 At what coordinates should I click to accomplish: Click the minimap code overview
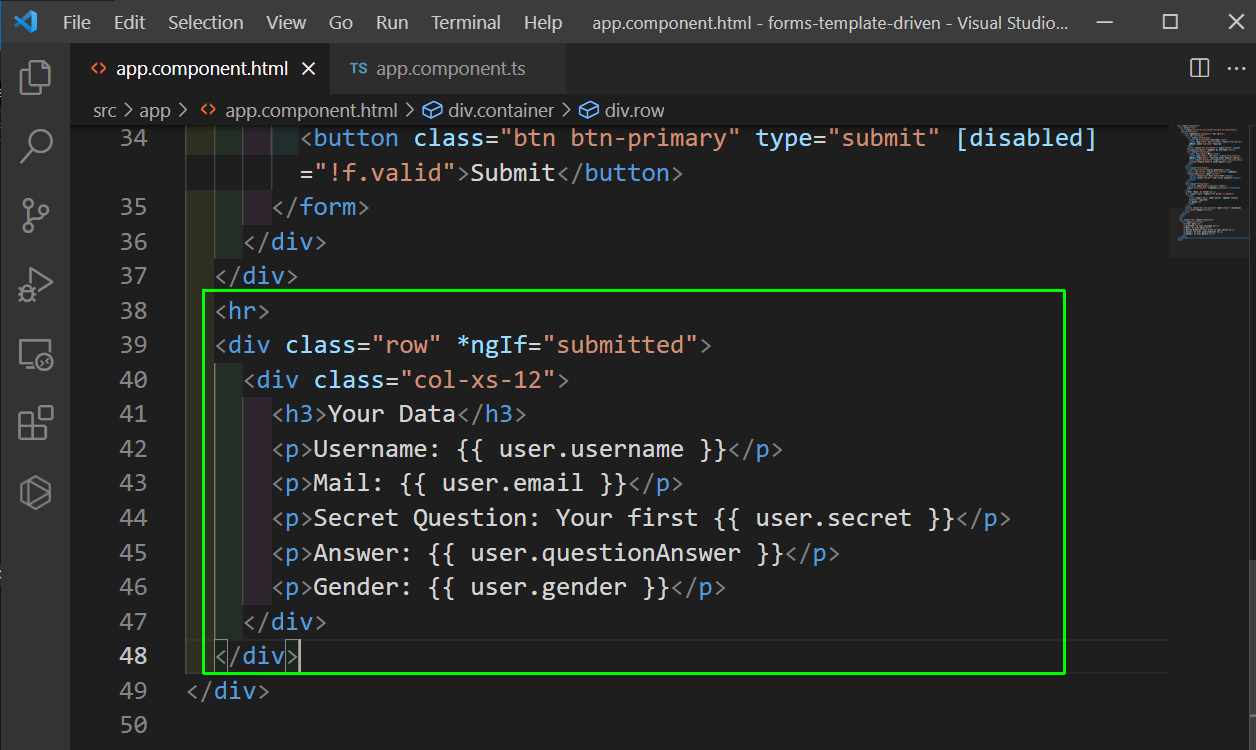(x=1210, y=182)
